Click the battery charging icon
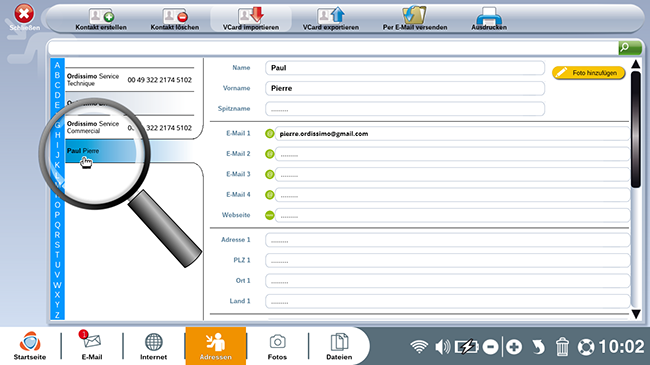This screenshot has width=650, height=365. point(467,347)
